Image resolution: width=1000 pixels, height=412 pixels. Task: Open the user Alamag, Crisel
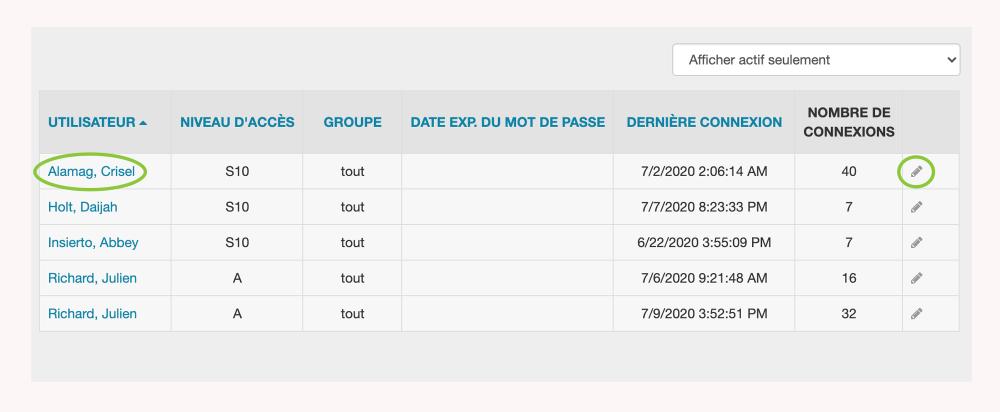tap(91, 172)
